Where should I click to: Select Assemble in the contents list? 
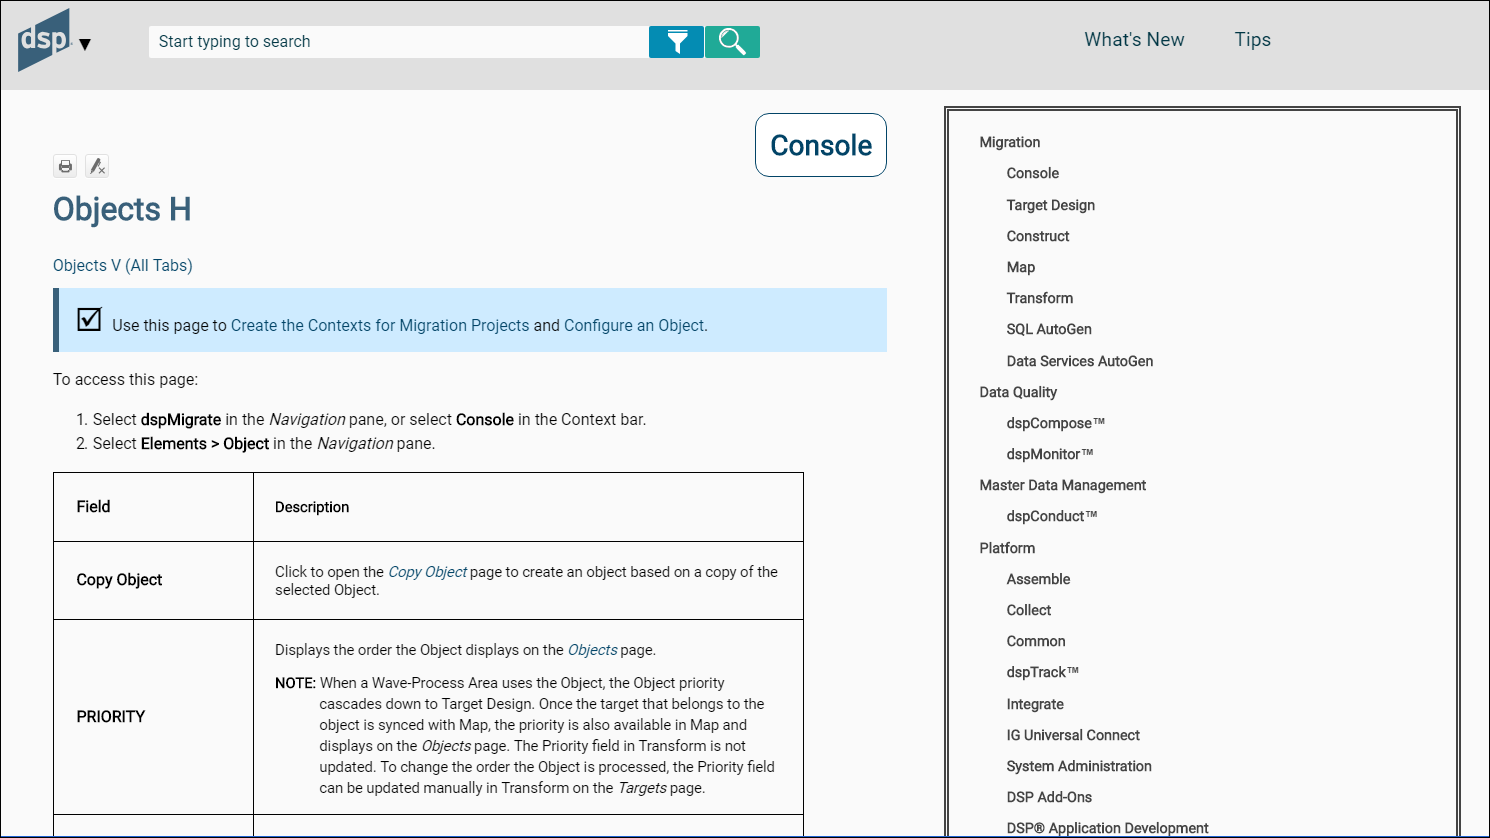coord(1038,579)
